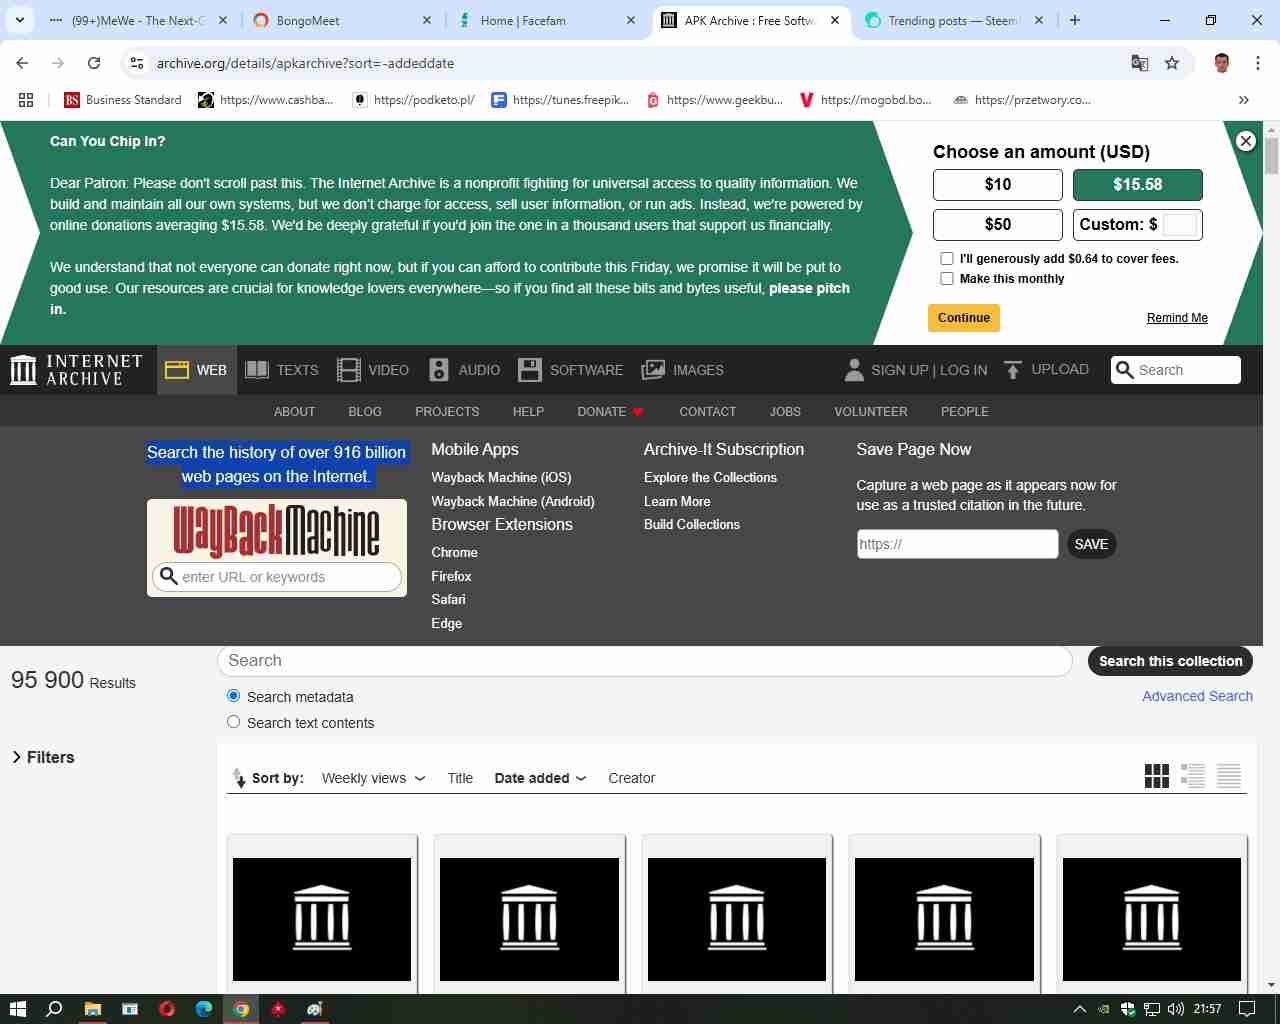Select the $10 donation amount

[x=997, y=185]
